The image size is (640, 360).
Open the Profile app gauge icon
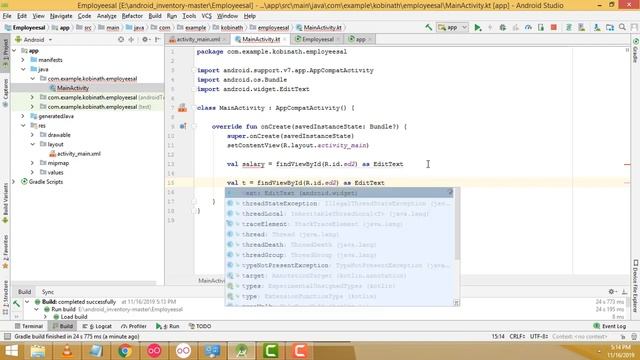pyautogui.click(x=528, y=27)
